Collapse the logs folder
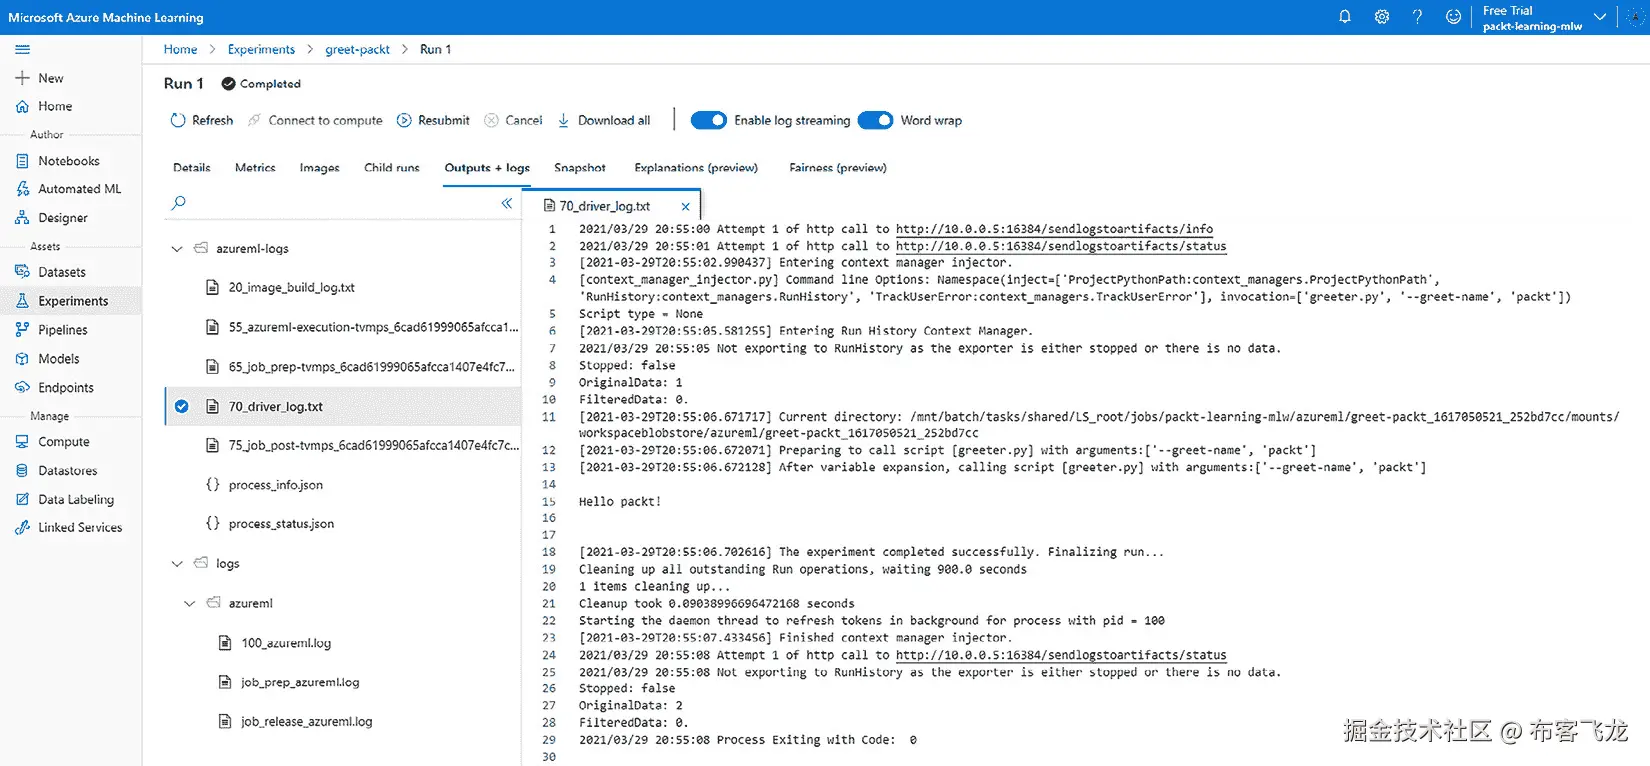The width and height of the screenshot is (1650, 766). (x=177, y=564)
